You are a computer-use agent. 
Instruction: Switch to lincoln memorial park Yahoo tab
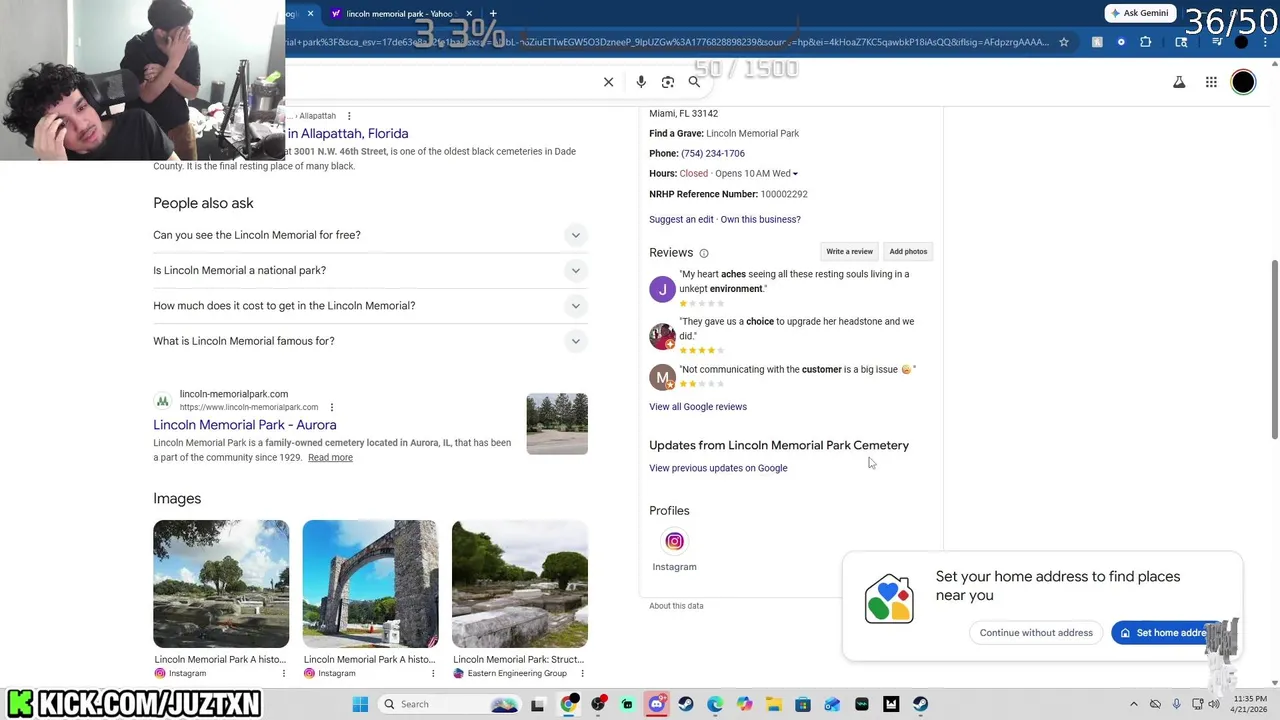tap(399, 14)
